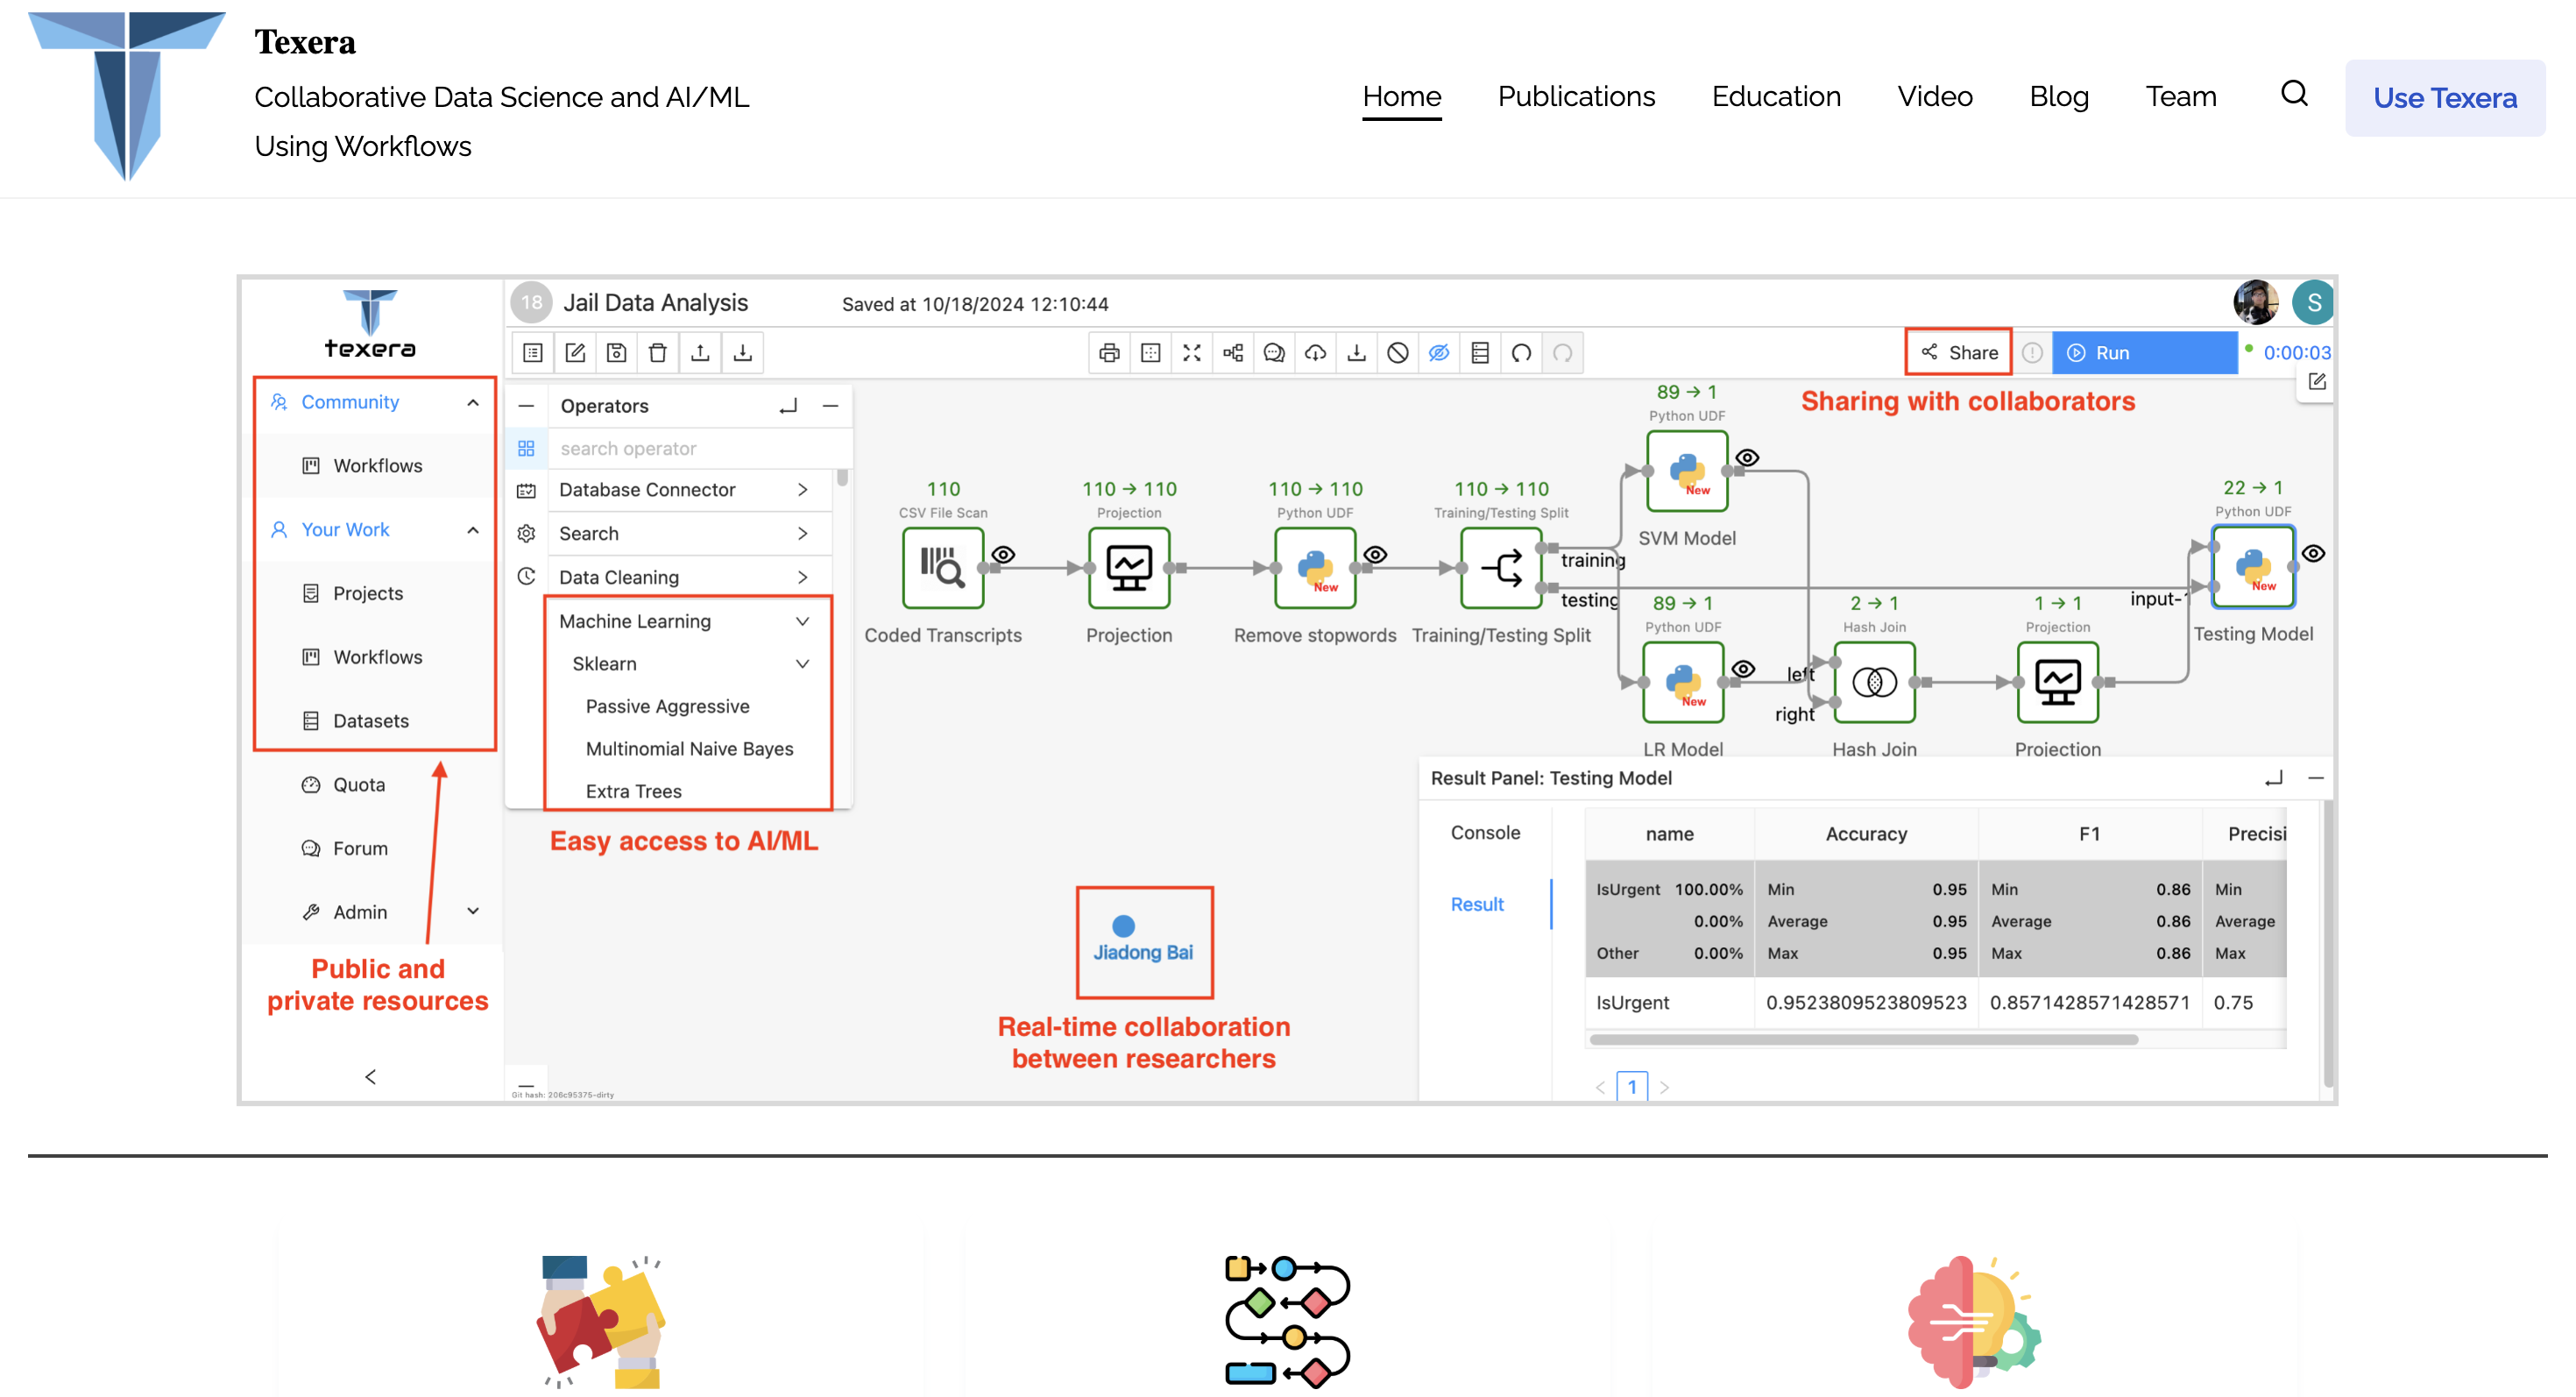Click the save disk icon in toolbar
Screen dimensions: 2576x1397
tap(616, 353)
